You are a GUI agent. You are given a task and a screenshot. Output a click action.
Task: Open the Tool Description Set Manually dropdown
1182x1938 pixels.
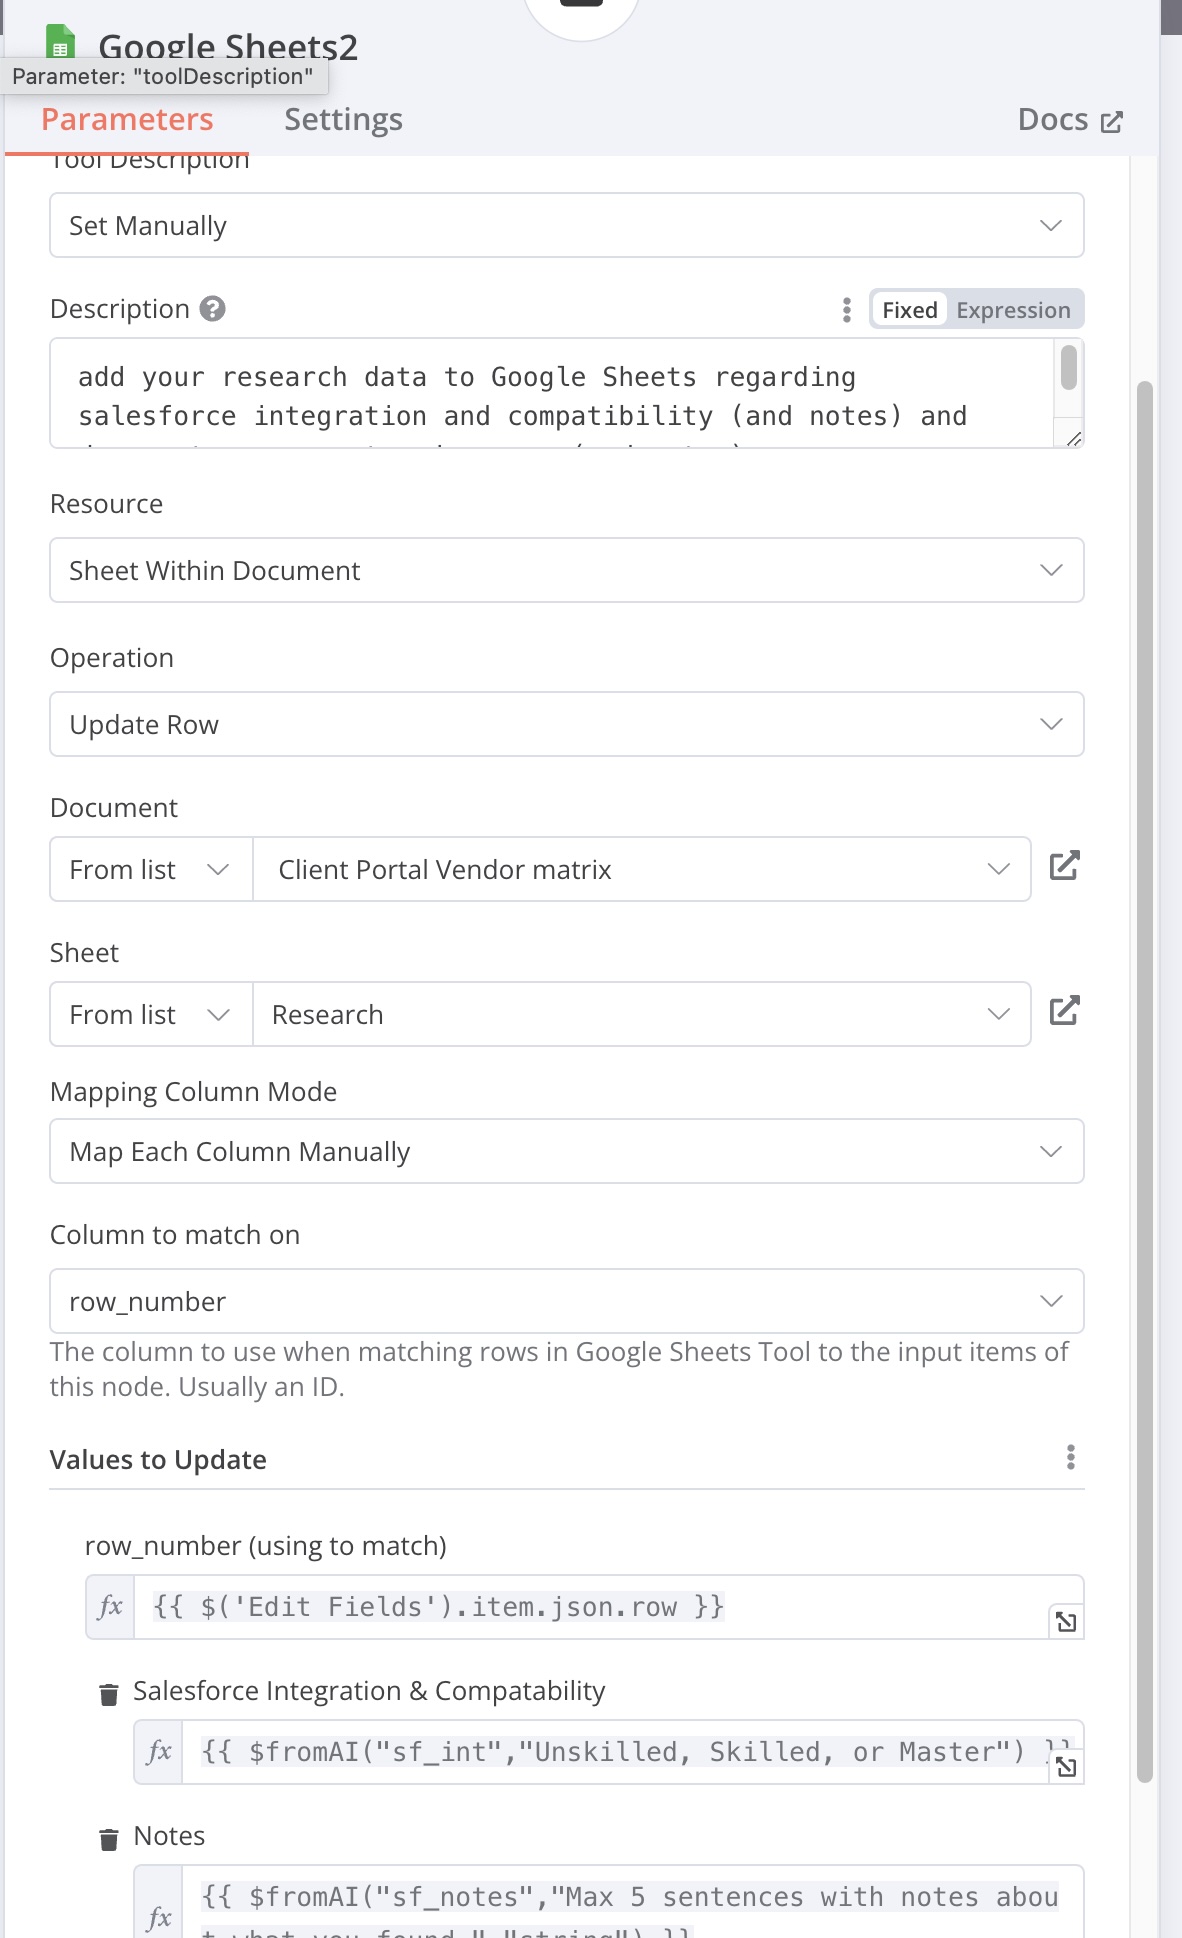click(567, 225)
